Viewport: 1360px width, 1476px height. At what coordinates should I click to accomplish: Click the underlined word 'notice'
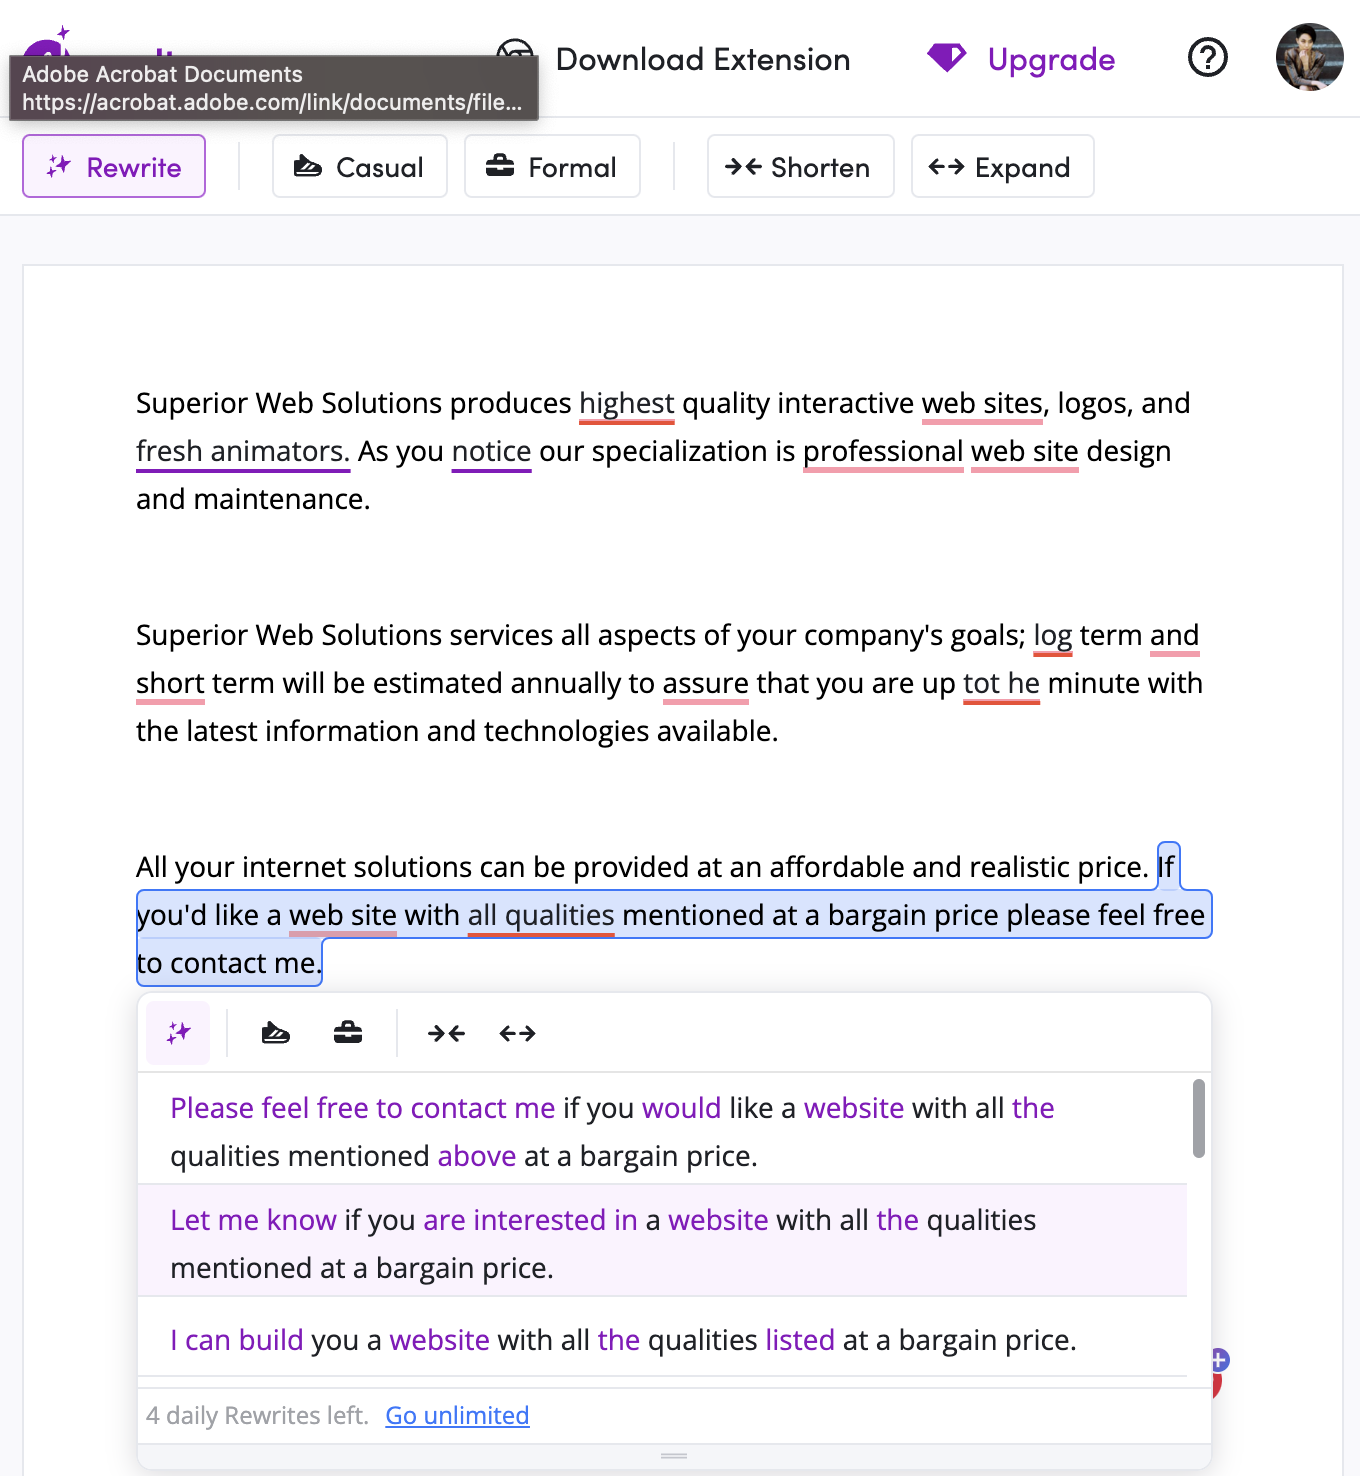tap(491, 451)
